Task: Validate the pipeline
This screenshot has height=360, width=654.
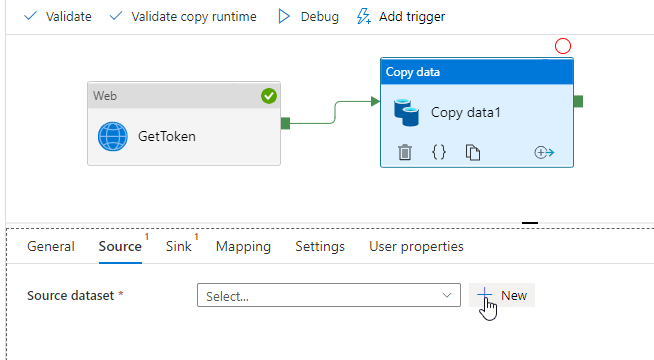Action: point(58,16)
